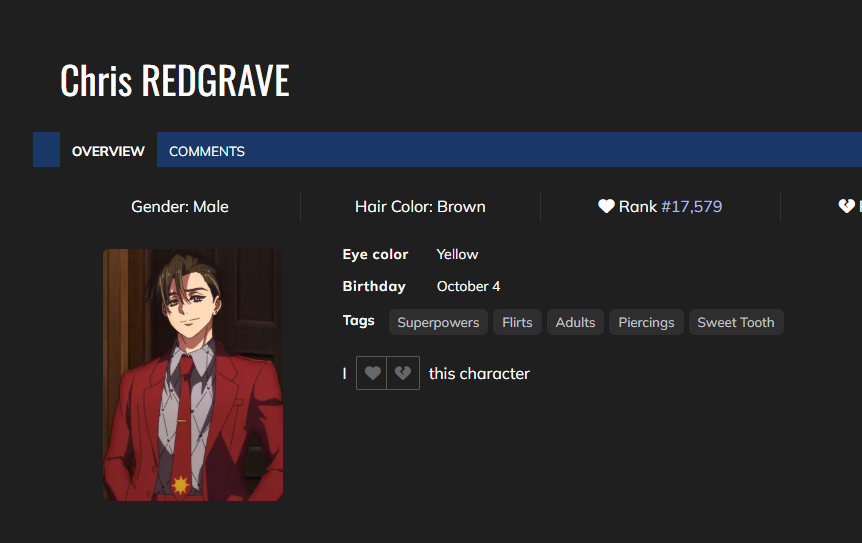Image resolution: width=862 pixels, height=543 pixels.
Task: Click the Gender: Male attribute
Action: coord(180,207)
